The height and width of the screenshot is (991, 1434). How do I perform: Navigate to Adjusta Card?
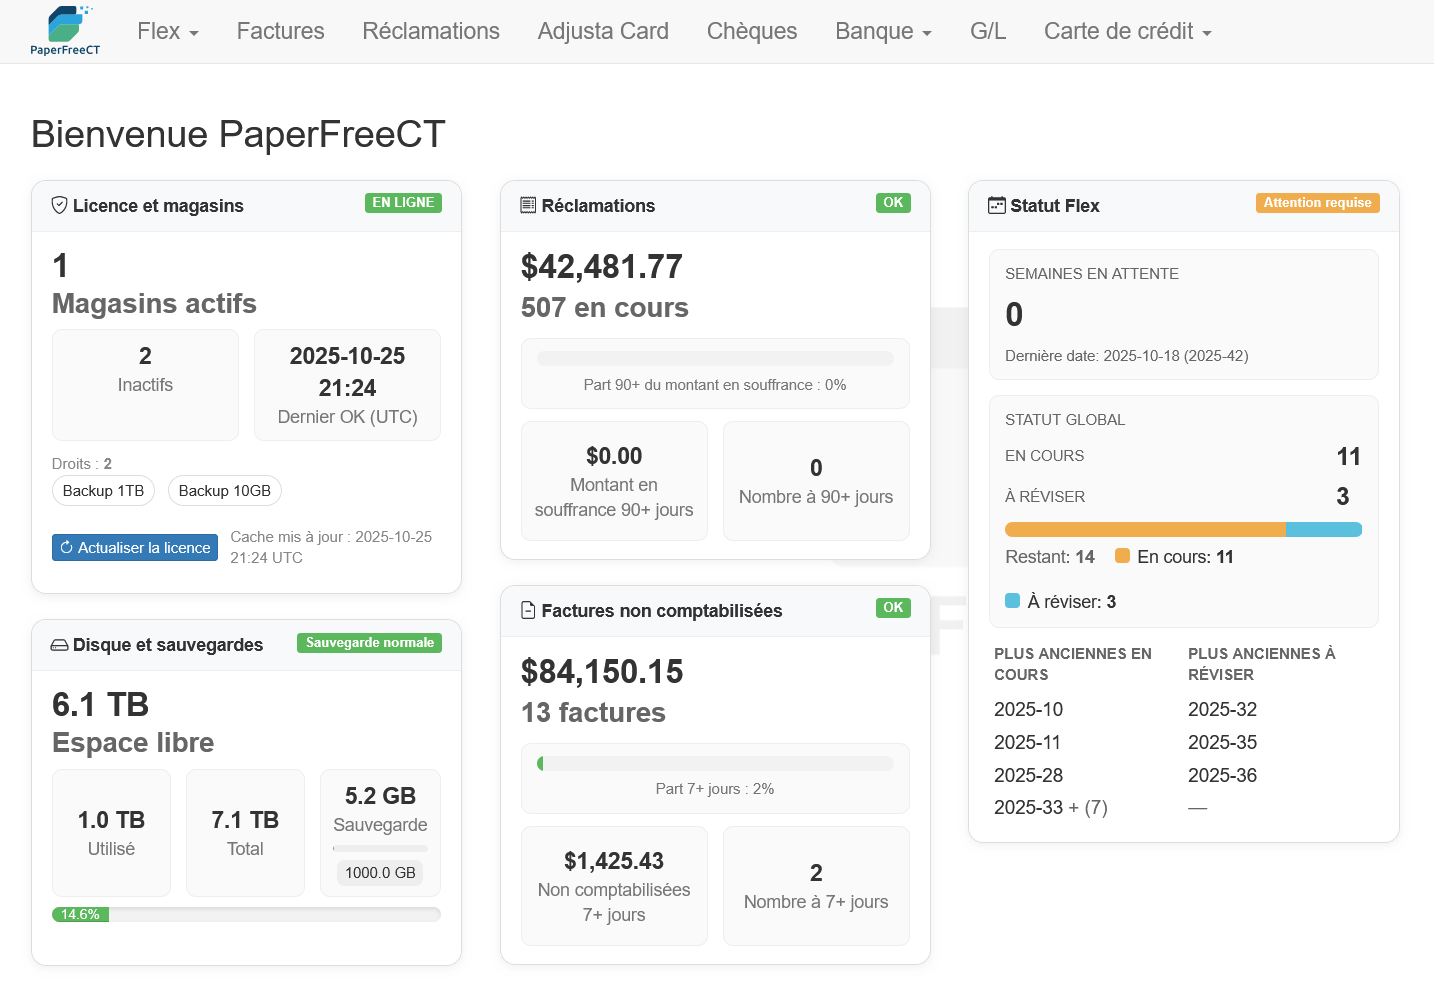[x=603, y=31]
